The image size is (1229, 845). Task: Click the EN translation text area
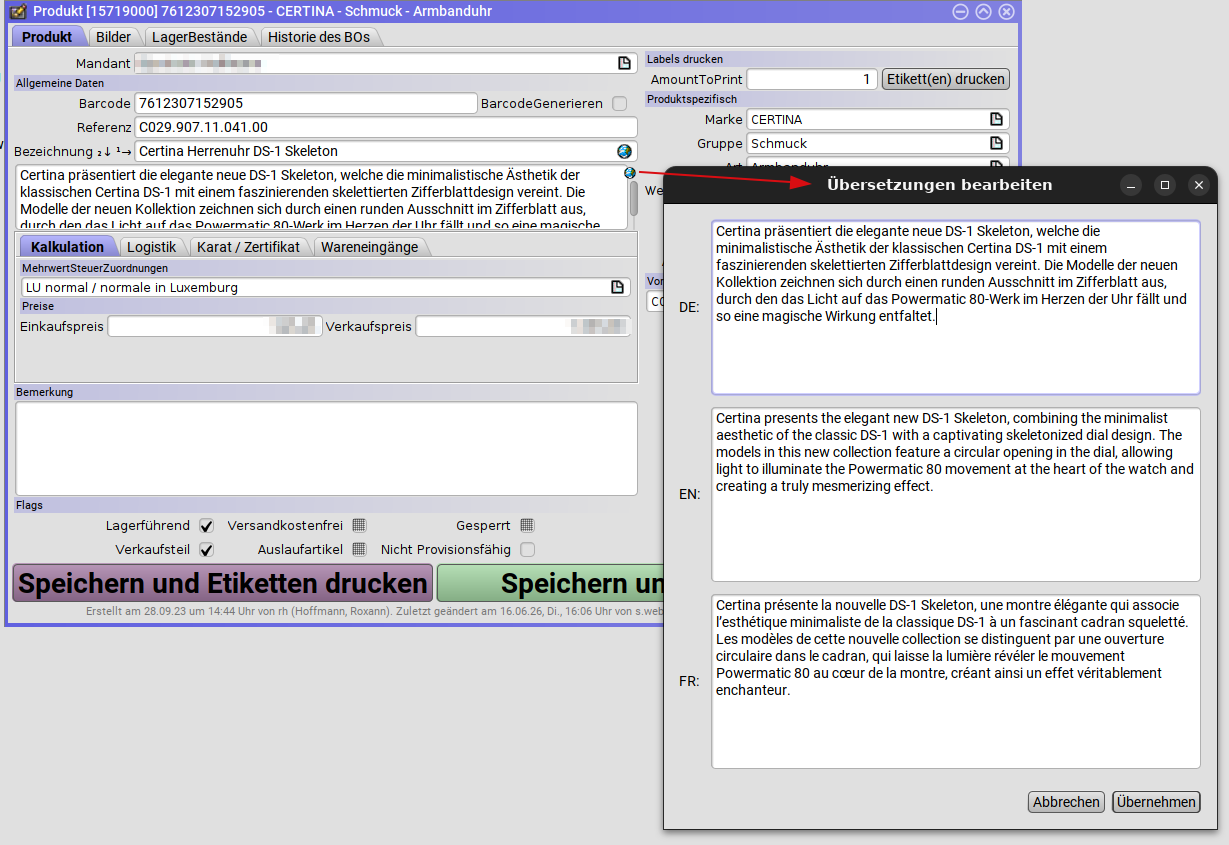coord(956,494)
